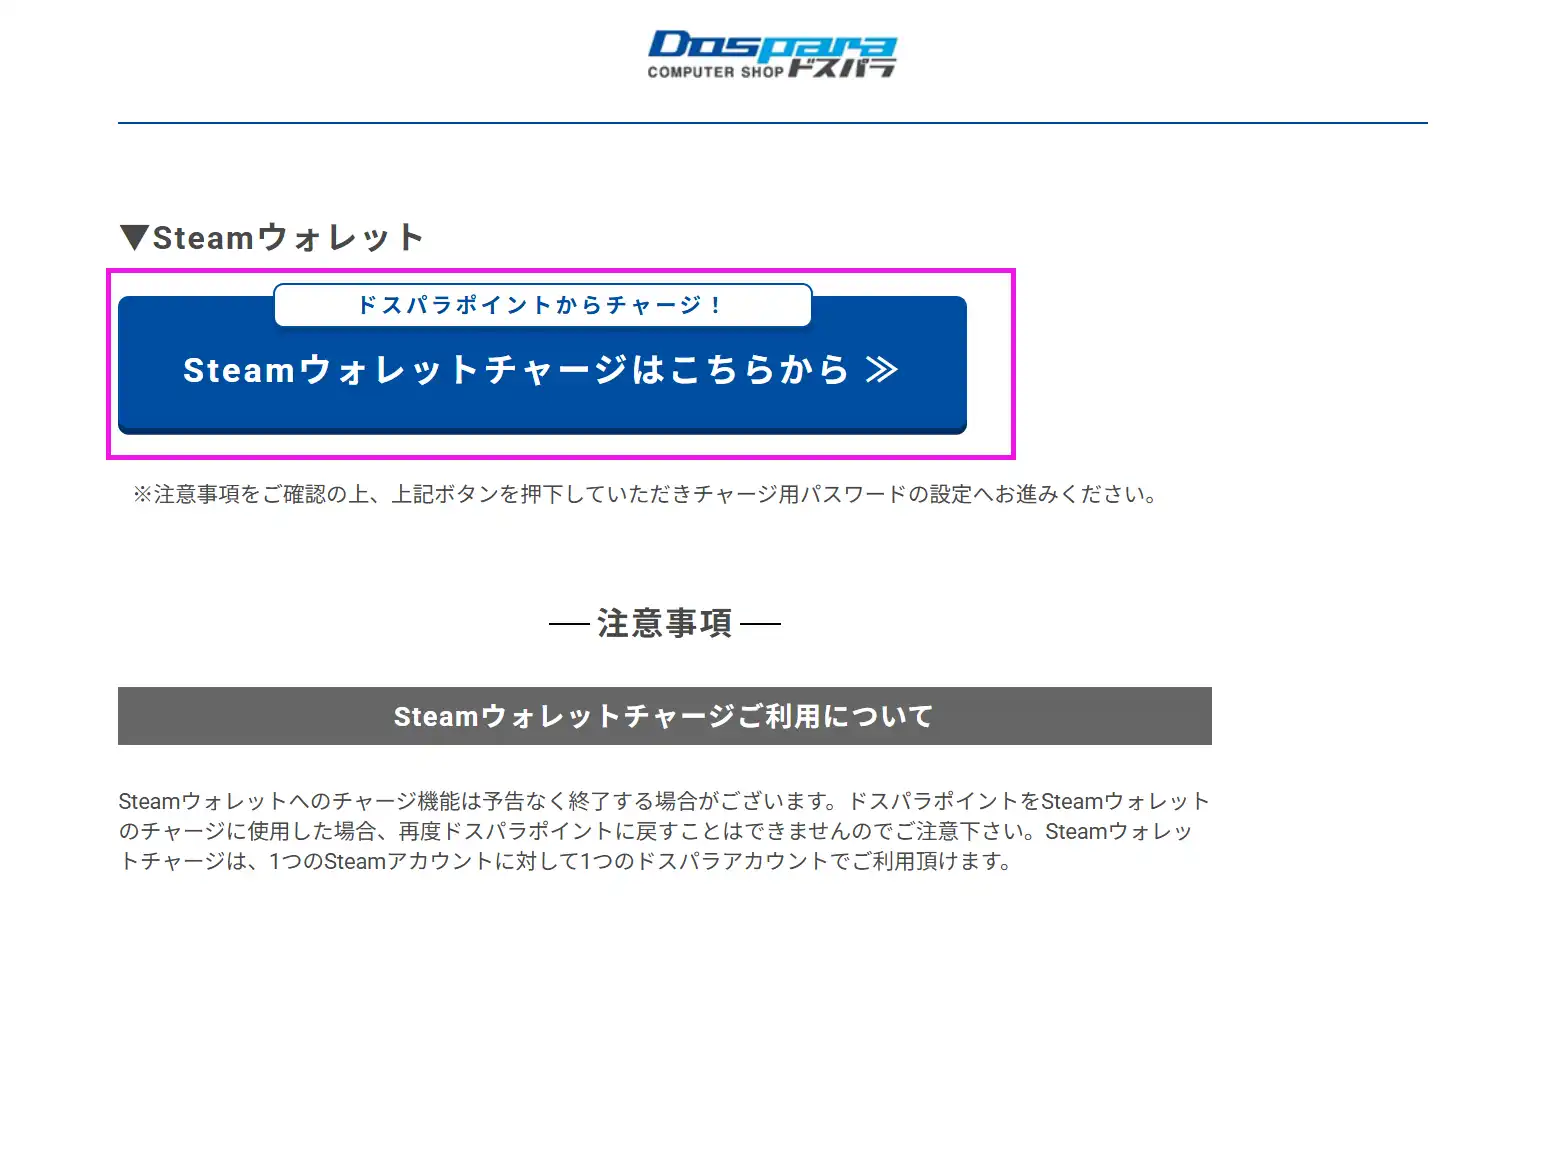Click the 注意事項 heading
This screenshot has height=1163, width=1545.
pyautogui.click(x=665, y=623)
